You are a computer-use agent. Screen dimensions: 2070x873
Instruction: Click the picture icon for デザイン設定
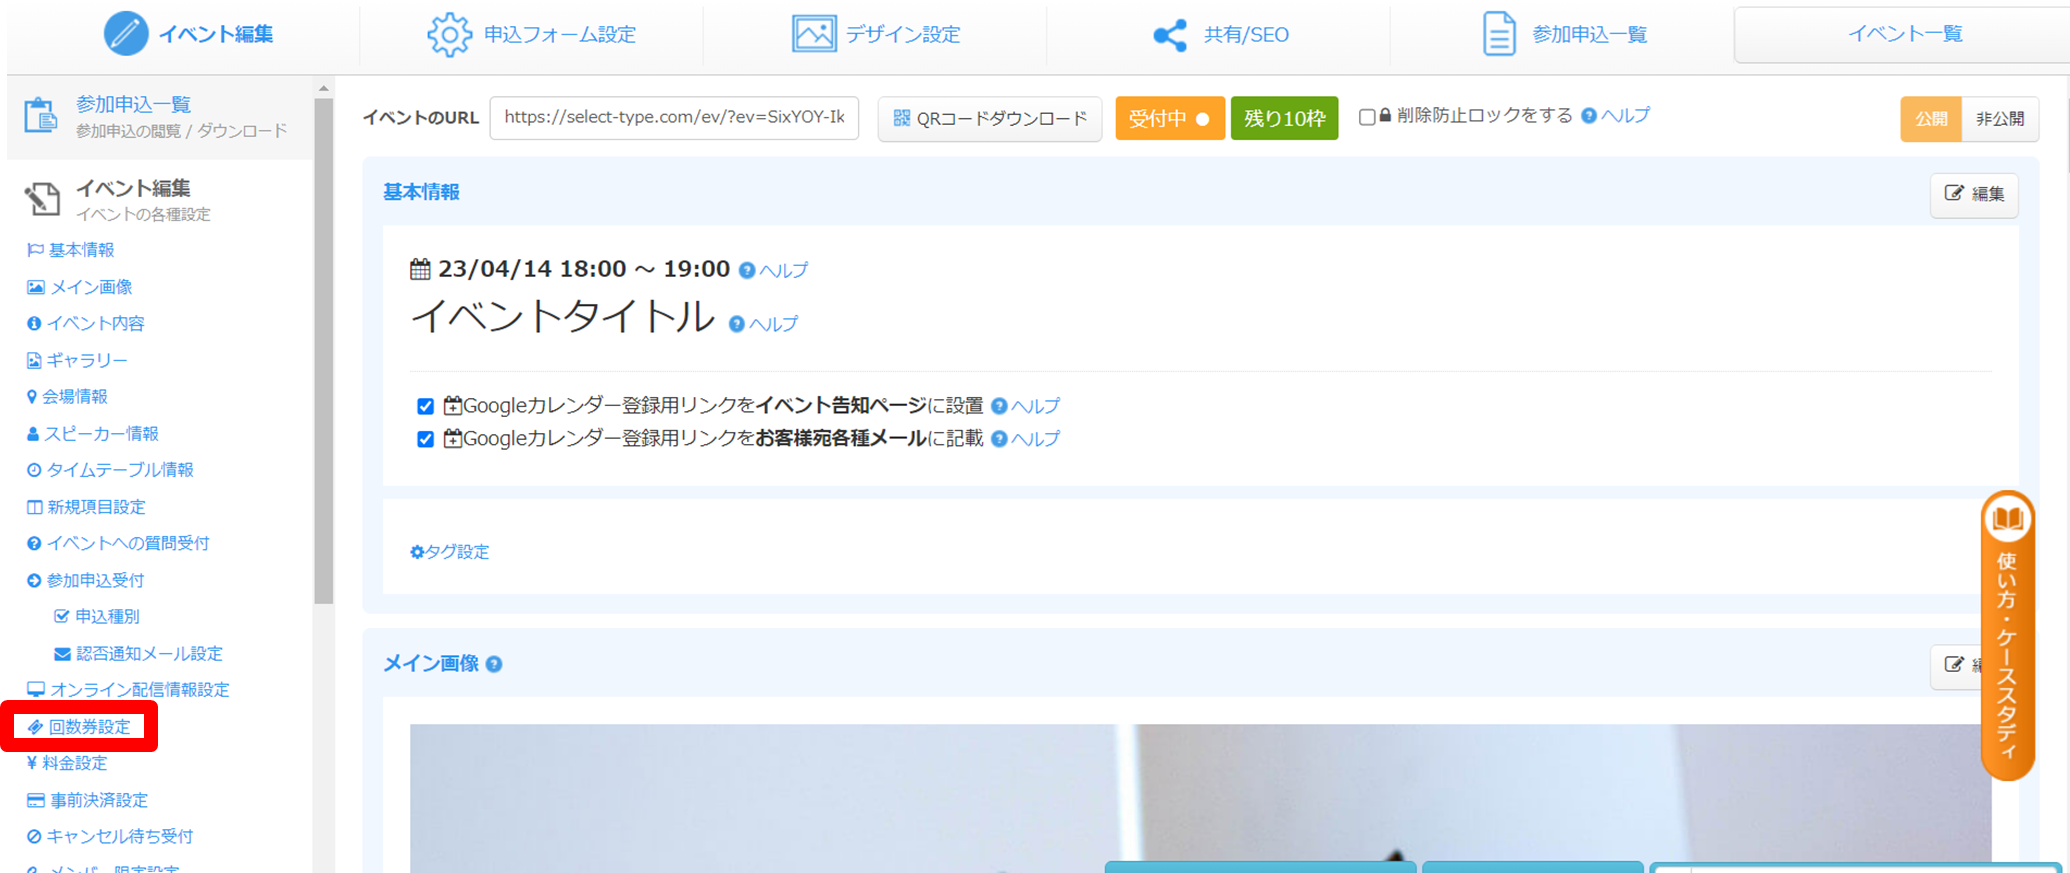[x=814, y=34]
